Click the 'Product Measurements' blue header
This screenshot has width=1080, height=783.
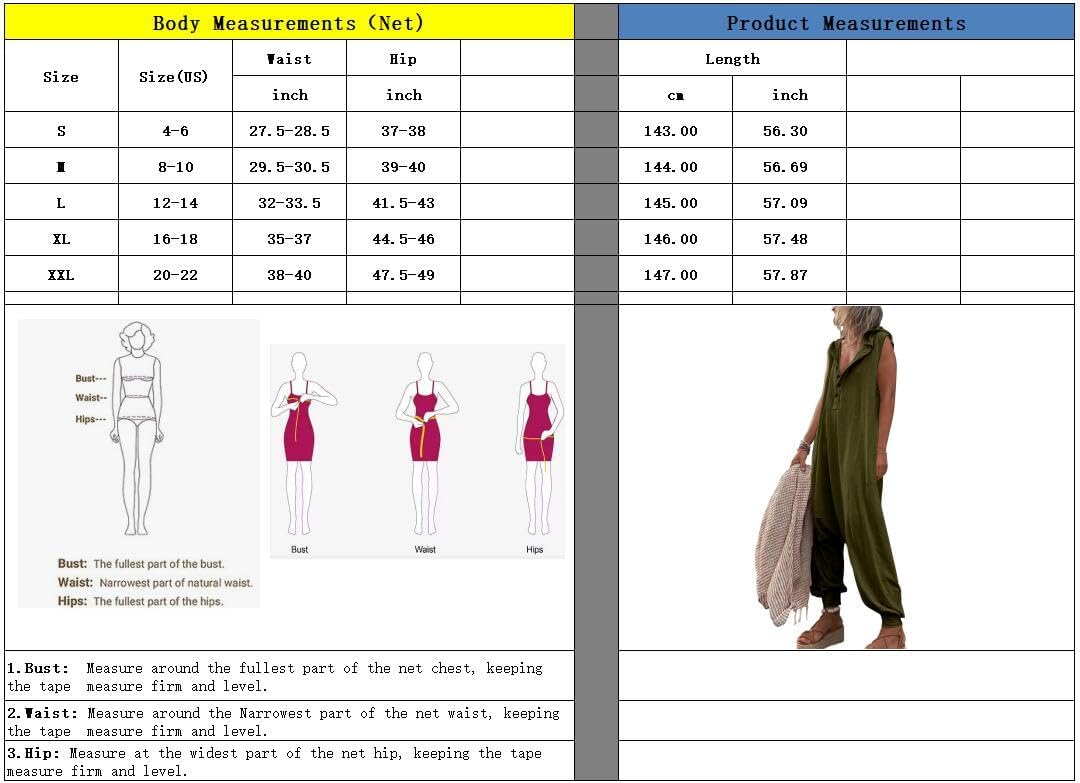(x=847, y=23)
